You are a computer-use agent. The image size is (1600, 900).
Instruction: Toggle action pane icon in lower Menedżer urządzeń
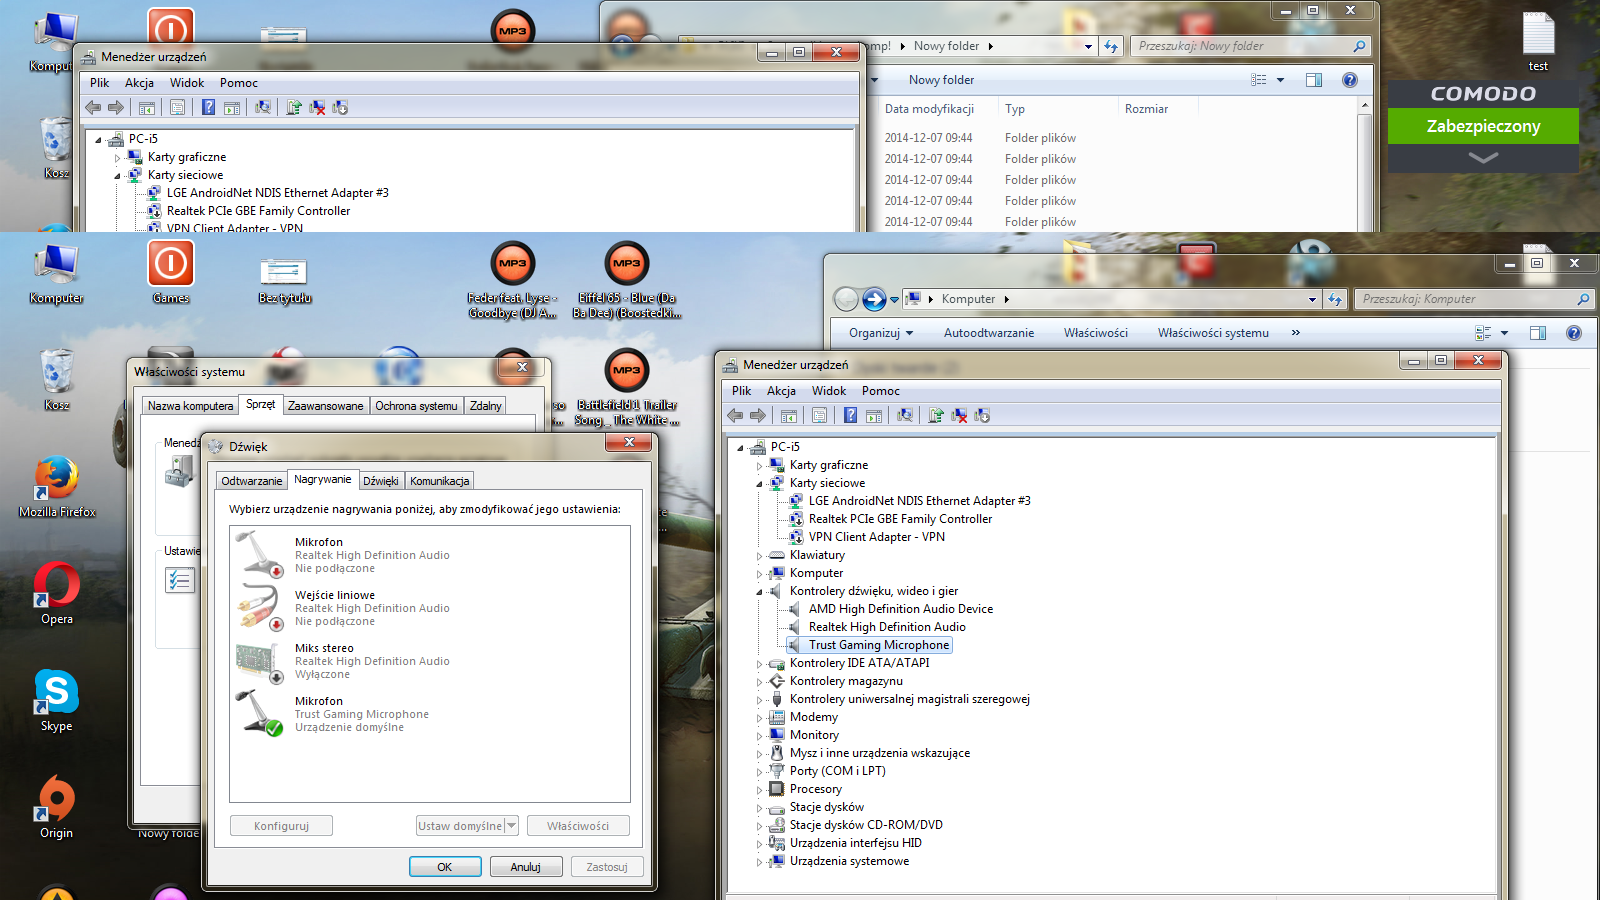pyautogui.click(x=874, y=416)
